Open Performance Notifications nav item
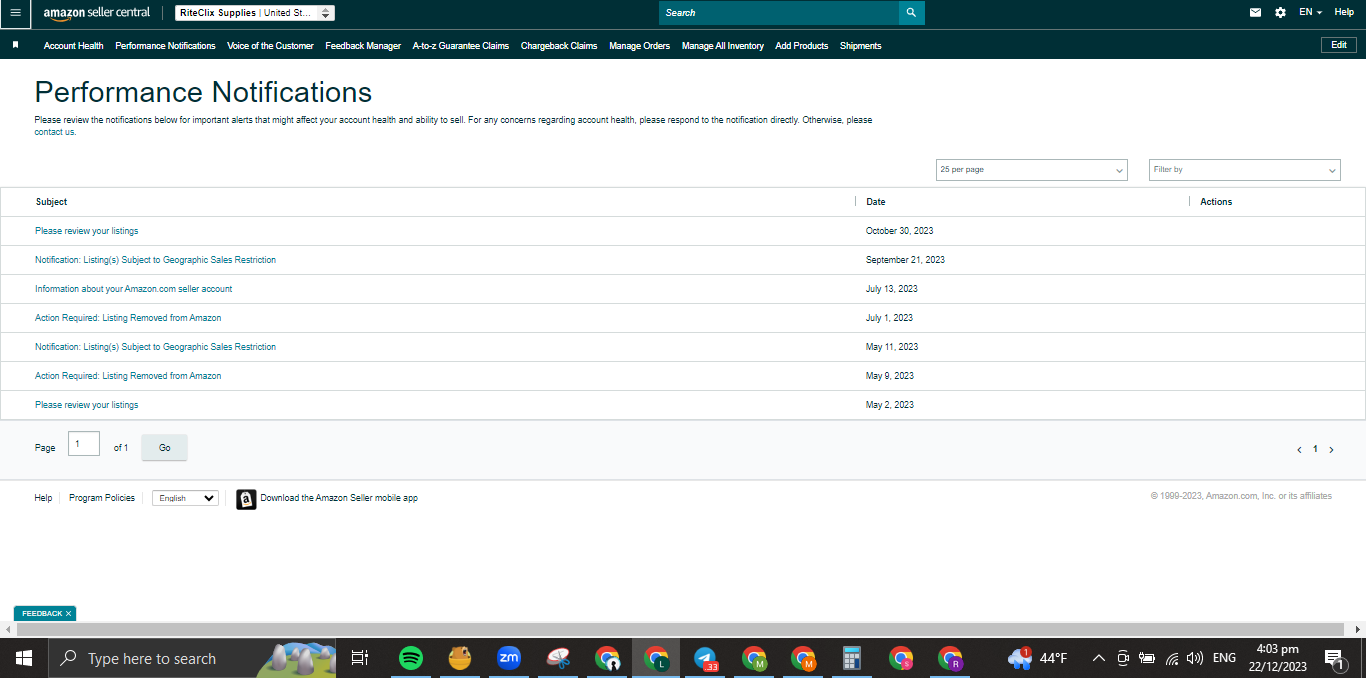Image resolution: width=1366 pixels, height=678 pixels. [x=165, y=46]
